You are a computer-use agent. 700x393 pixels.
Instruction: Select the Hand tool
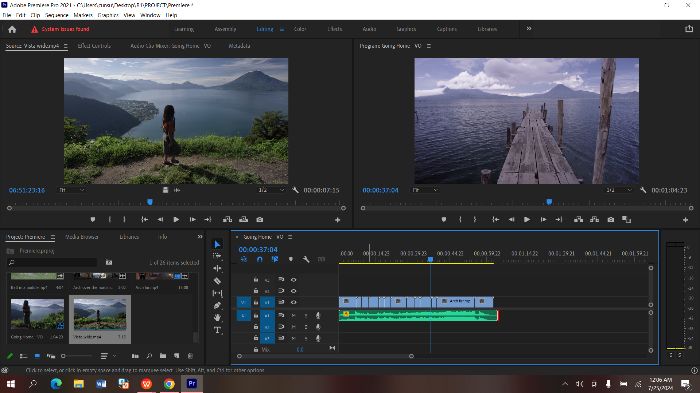(217, 318)
